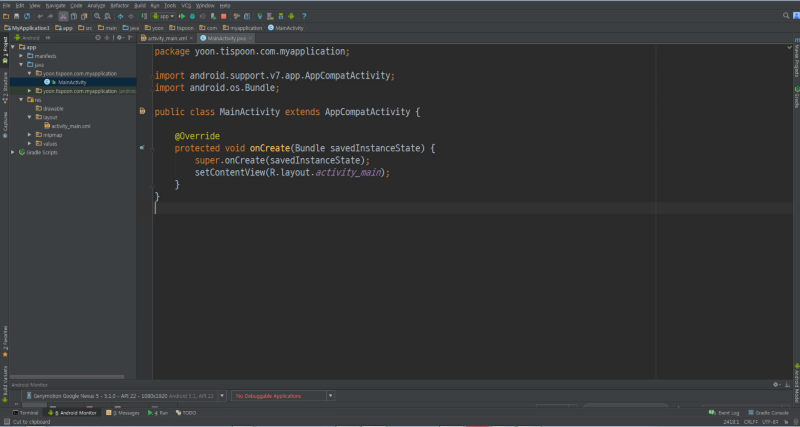The image size is (800, 427).
Task: Click the Cut scissors icon in toolbar
Action: point(63,16)
